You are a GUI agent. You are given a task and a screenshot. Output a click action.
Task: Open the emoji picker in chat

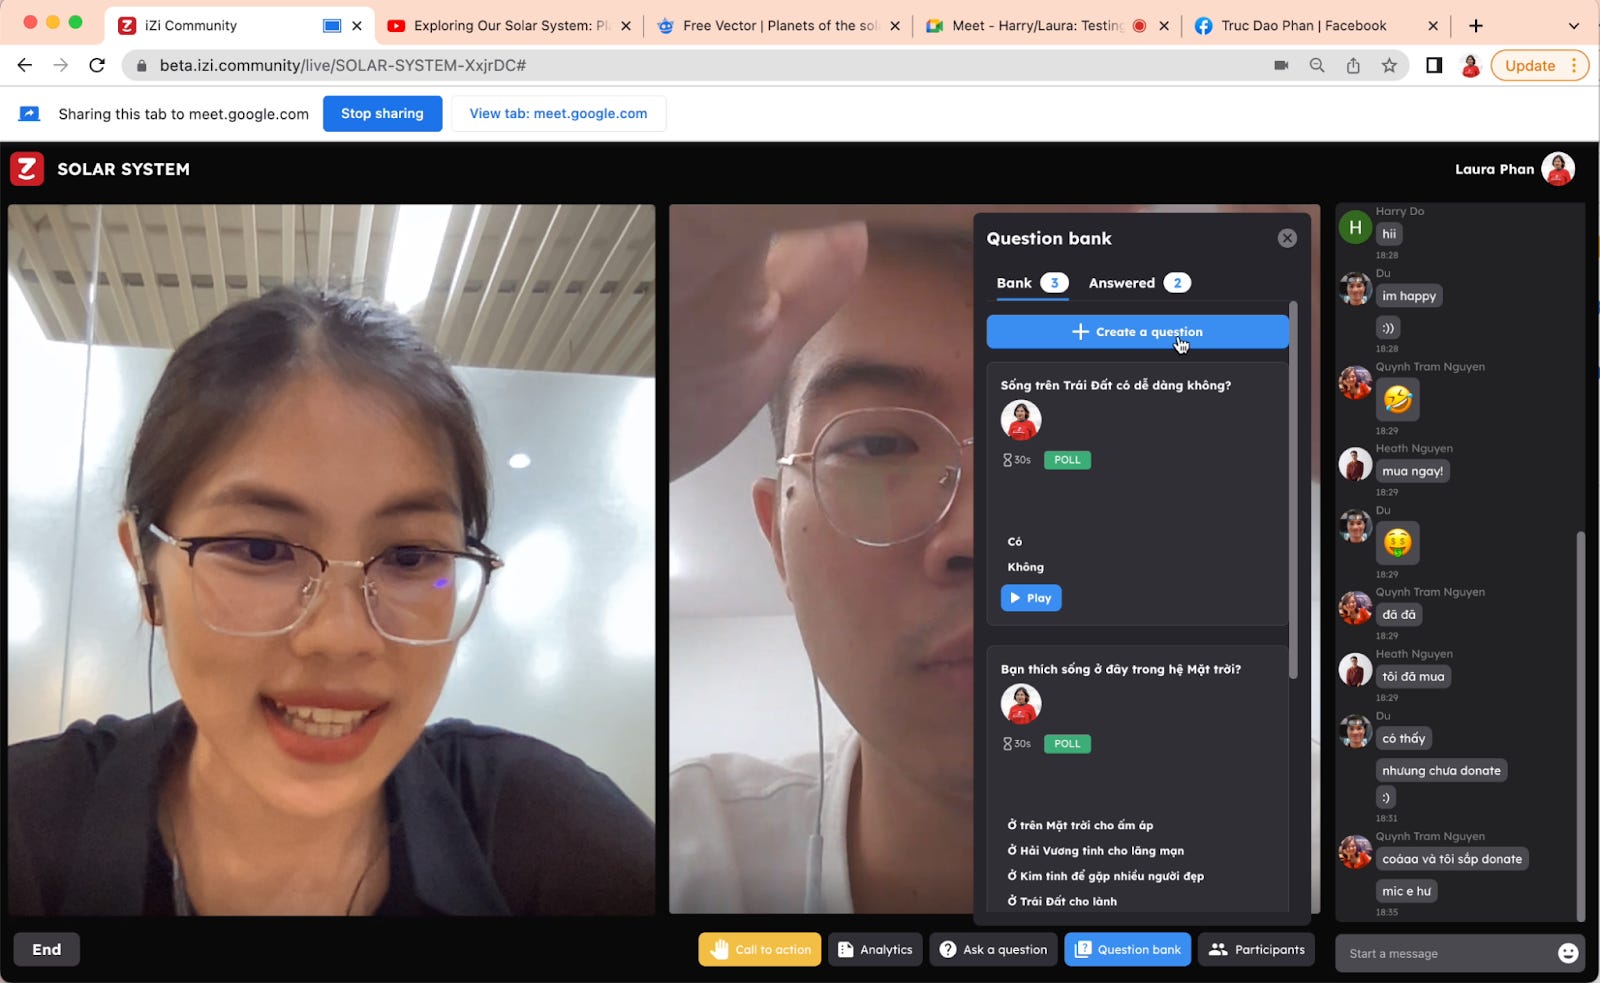coord(1568,954)
